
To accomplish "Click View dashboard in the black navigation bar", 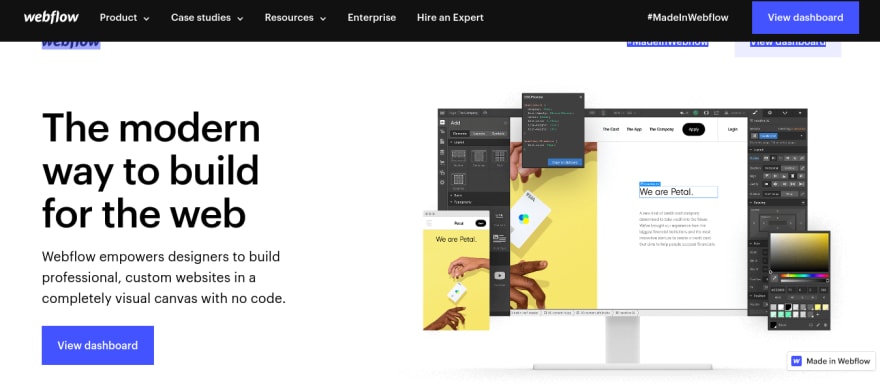I will pyautogui.click(x=805, y=17).
